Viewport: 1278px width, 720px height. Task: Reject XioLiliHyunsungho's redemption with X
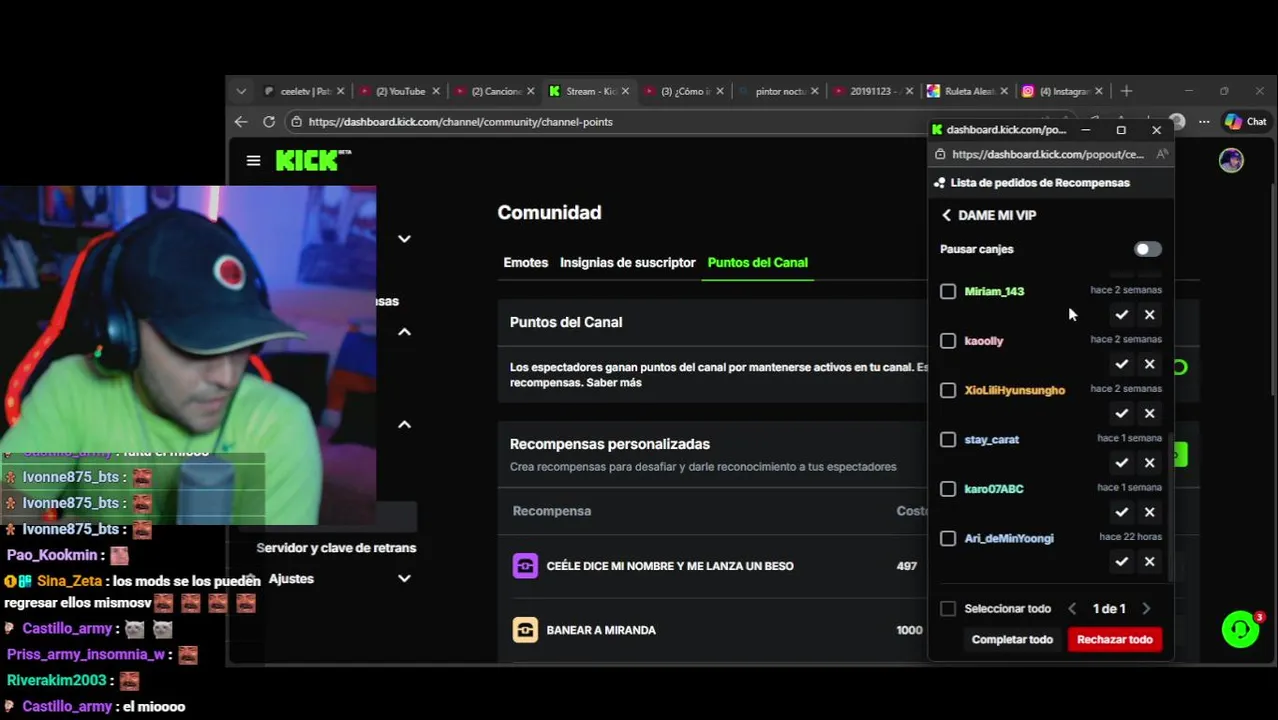[x=1149, y=413]
